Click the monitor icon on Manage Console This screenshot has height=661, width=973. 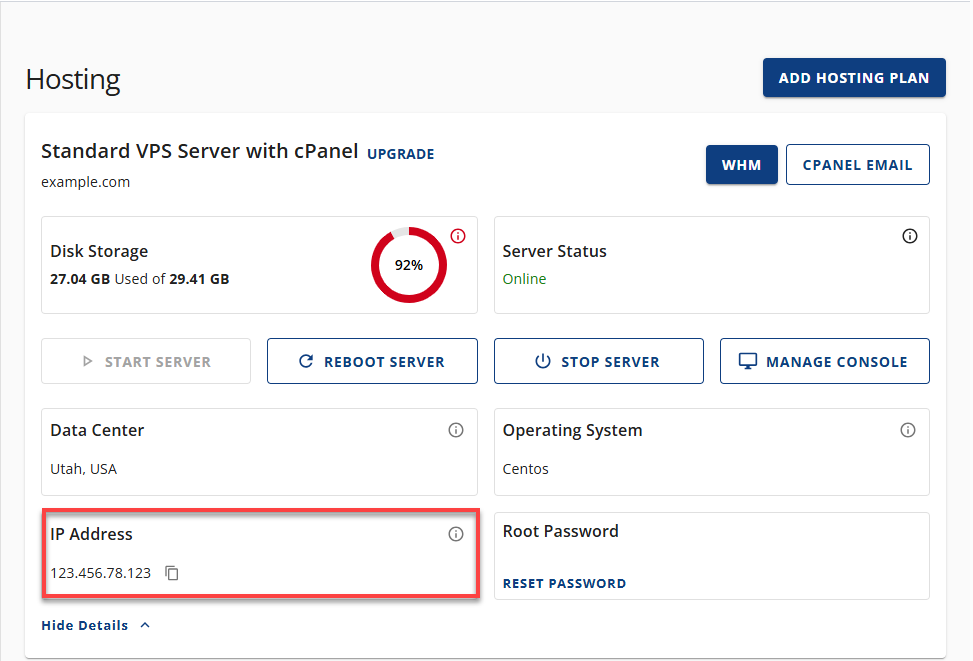pyautogui.click(x=748, y=361)
